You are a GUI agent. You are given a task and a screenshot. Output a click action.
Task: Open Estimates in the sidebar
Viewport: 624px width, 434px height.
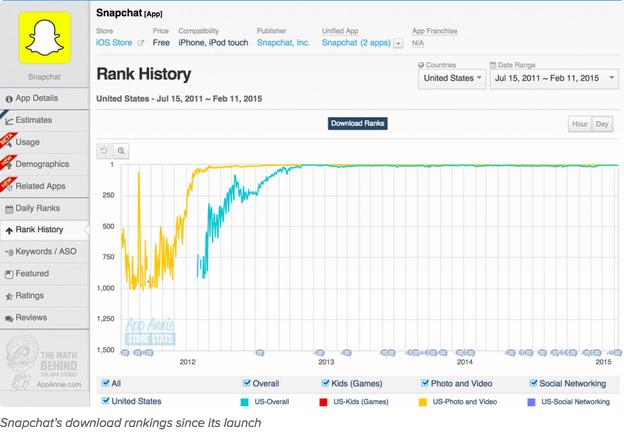pos(45,120)
